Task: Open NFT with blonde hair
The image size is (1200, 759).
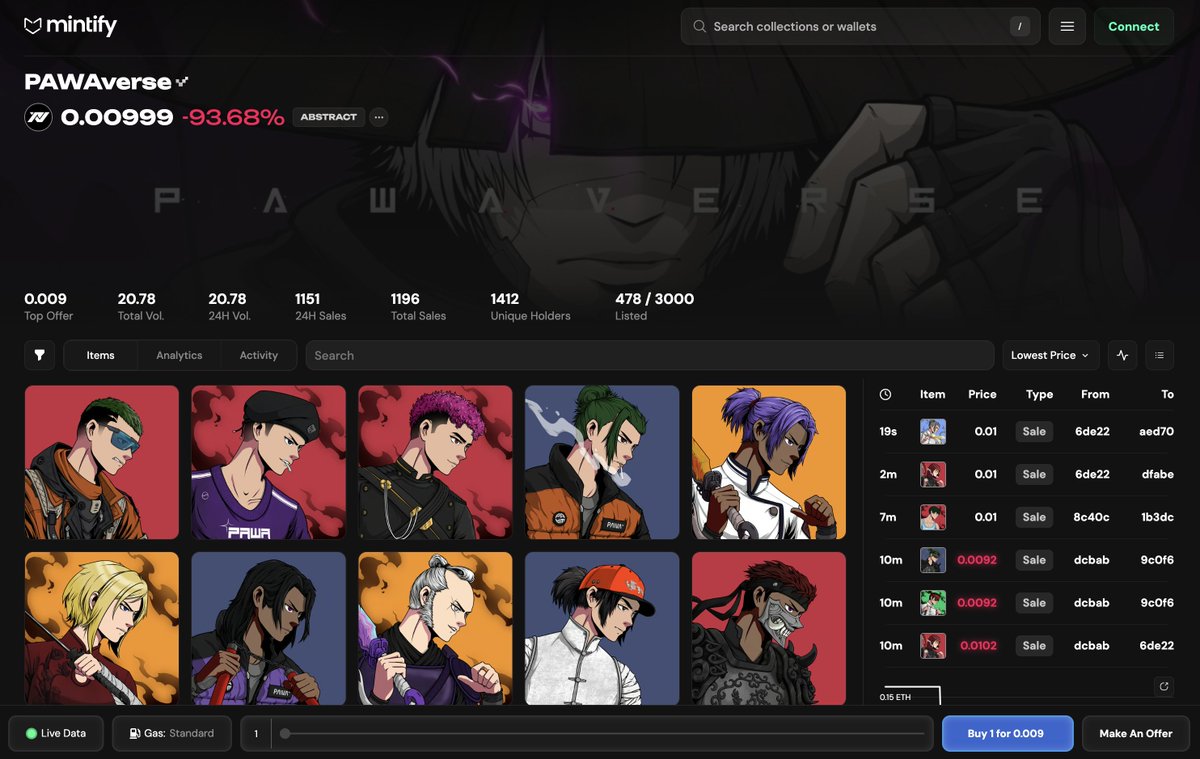Action: click(102, 628)
